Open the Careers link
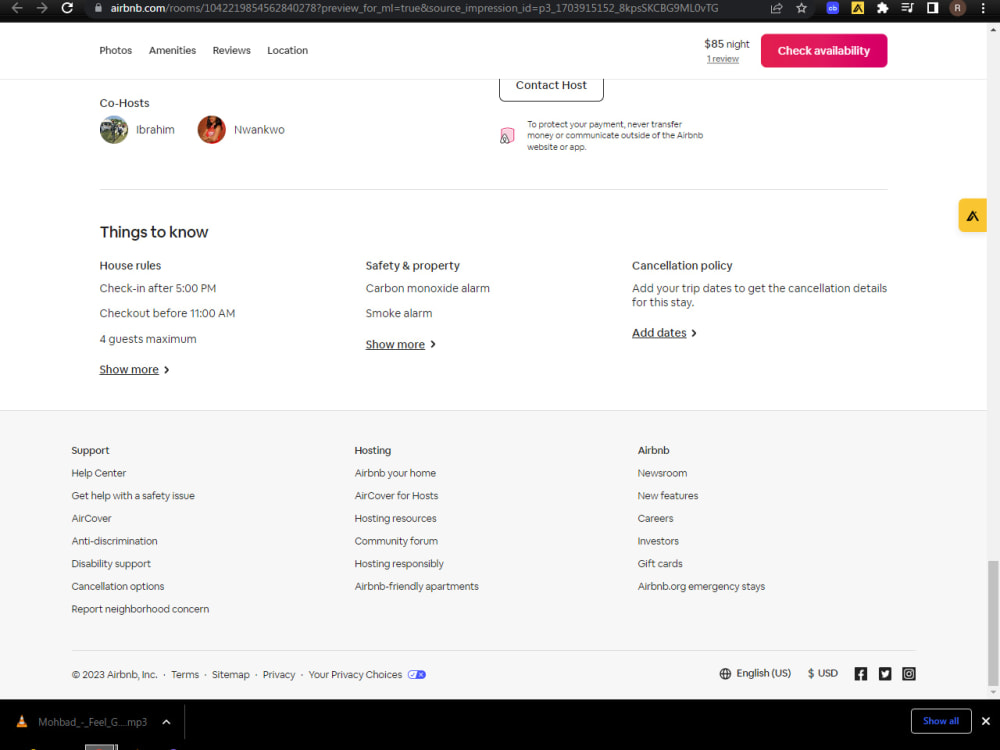Screen dimensions: 1000x750 tap(656, 518)
